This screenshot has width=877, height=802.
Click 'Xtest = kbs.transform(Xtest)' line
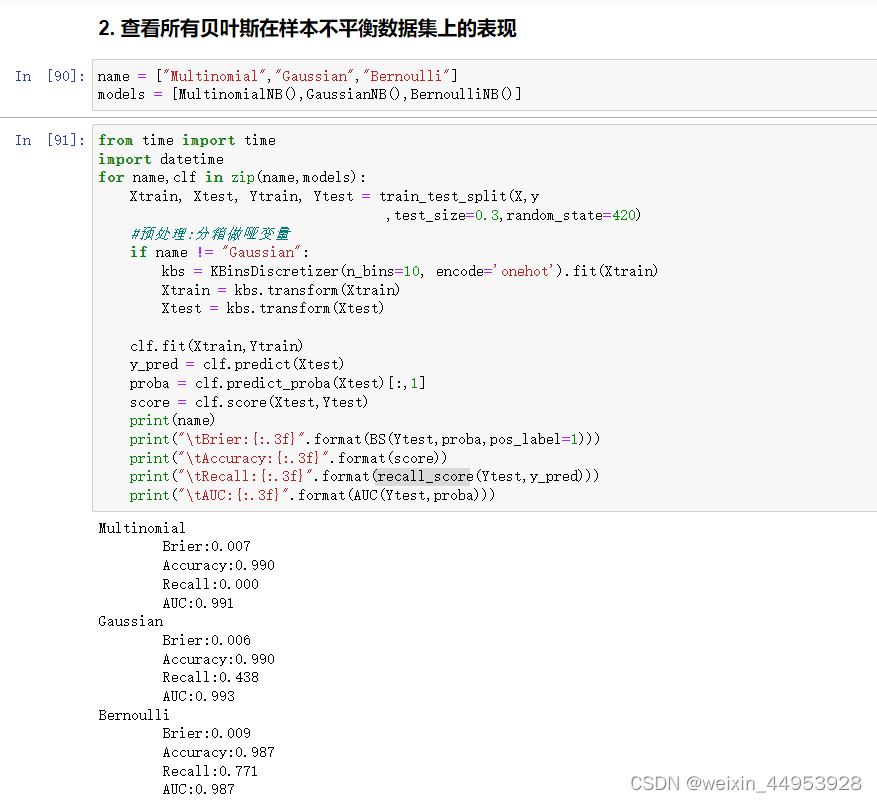[273, 308]
